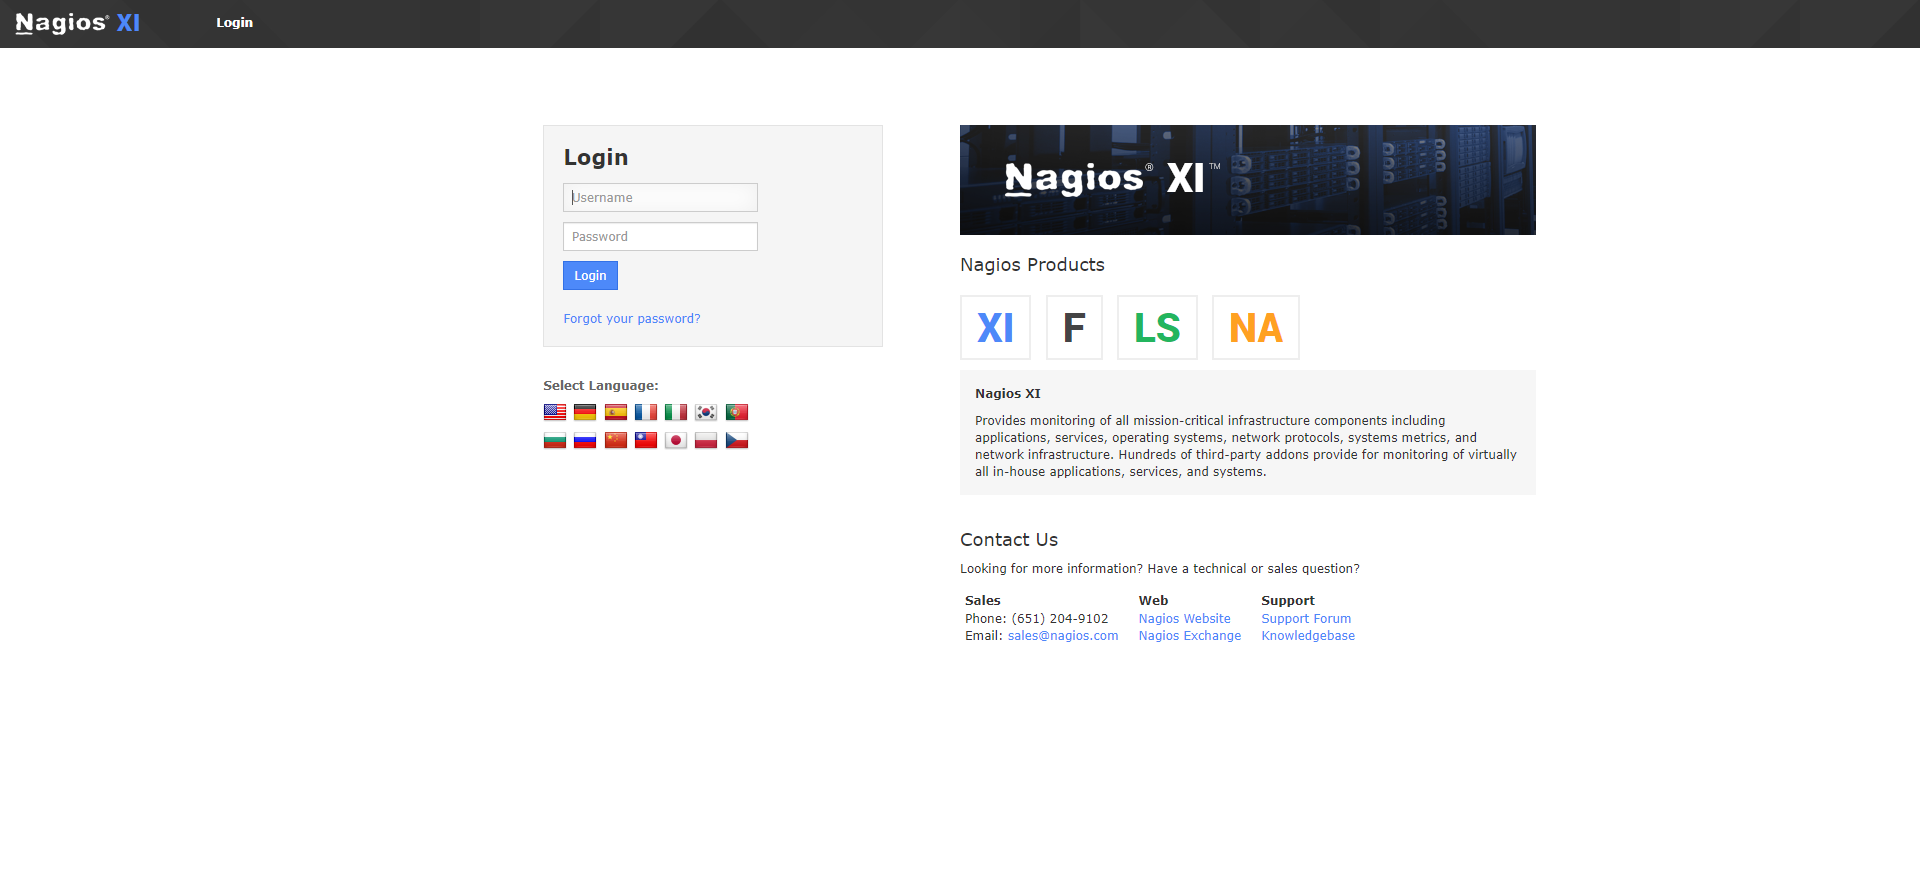Click the Nagios Fusion F tile
This screenshot has width=1920, height=871.
click(x=1074, y=327)
